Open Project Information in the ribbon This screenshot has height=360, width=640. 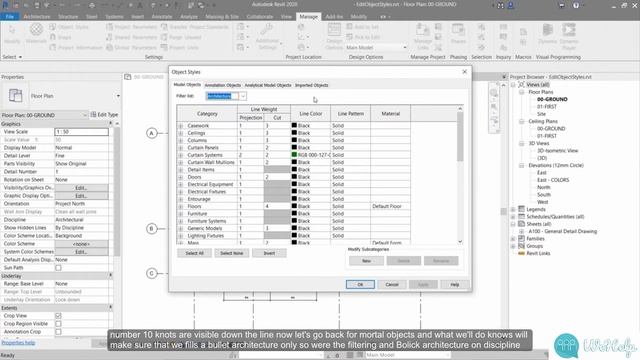coord(76,47)
